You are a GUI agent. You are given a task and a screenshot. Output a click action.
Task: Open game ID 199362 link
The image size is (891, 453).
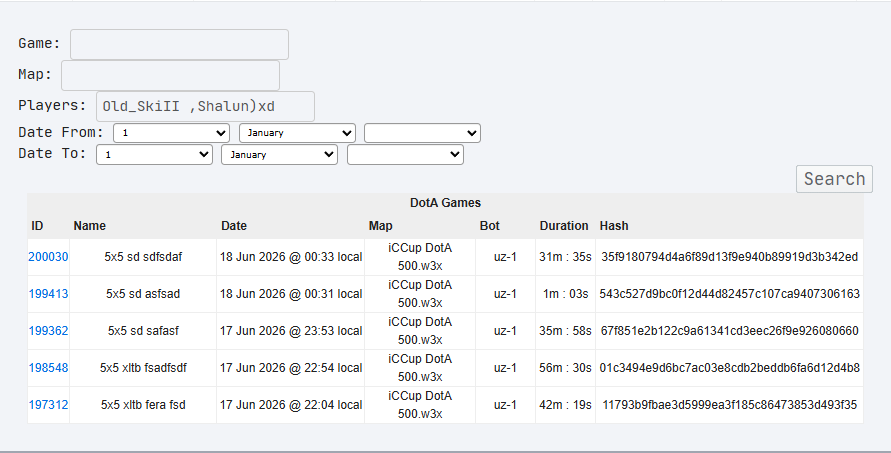pos(48,331)
